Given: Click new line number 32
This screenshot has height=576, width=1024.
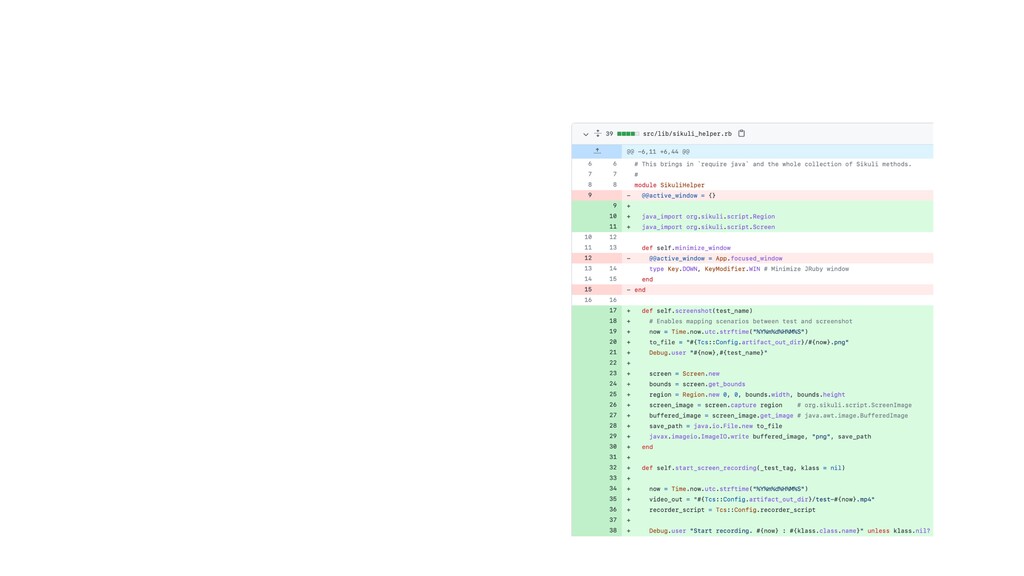Looking at the screenshot, I should (613, 468).
